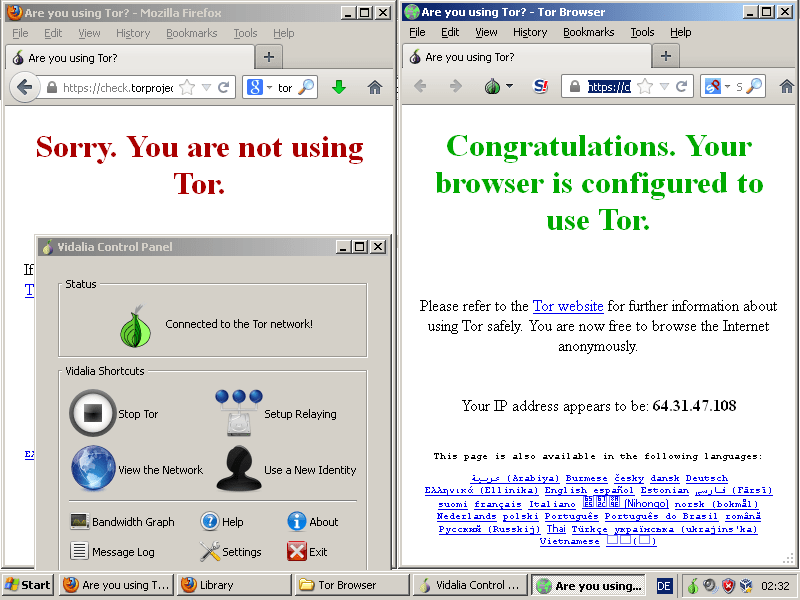Click Windows Start button
Screen dimensions: 800x600
coord(28,585)
